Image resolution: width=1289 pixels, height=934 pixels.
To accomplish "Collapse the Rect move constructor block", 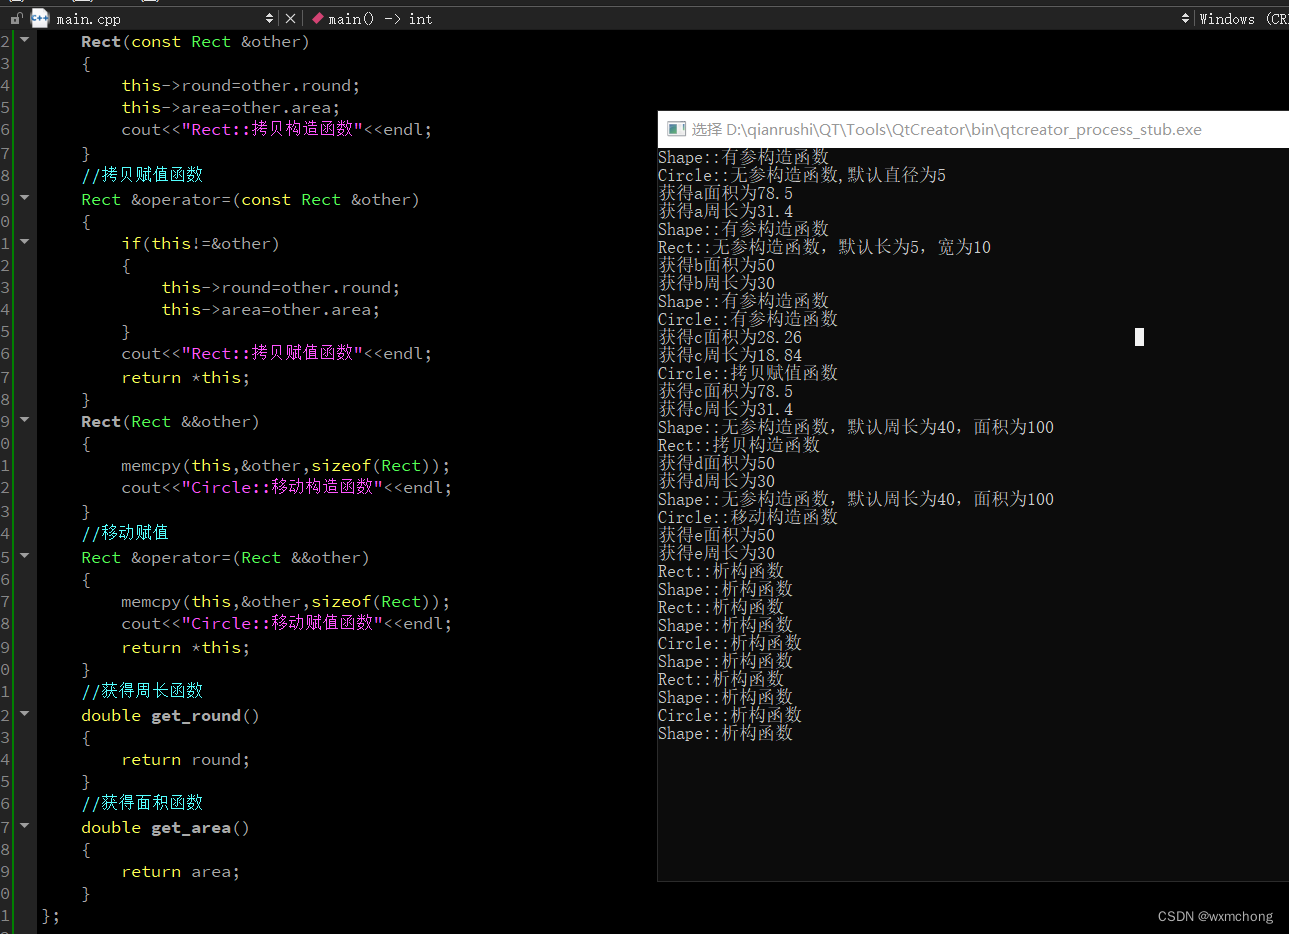I will pos(24,419).
